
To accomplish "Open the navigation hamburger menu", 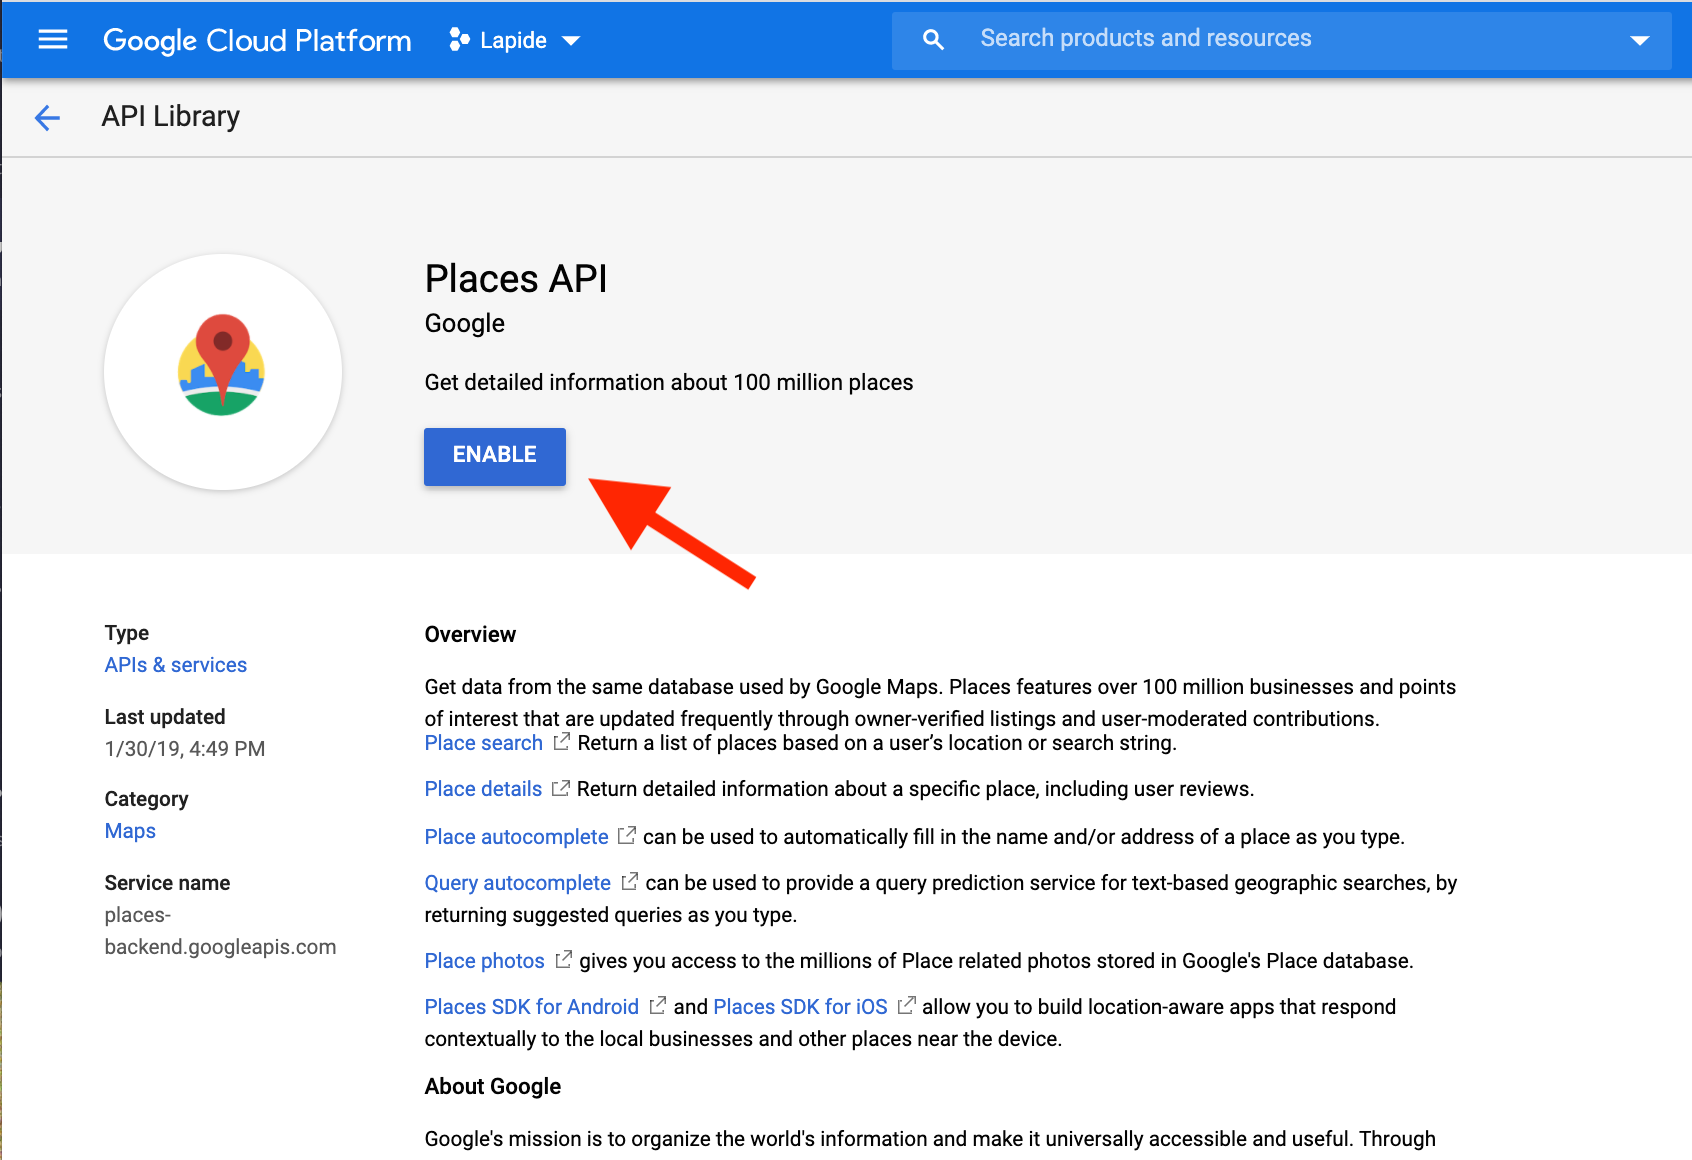I will coord(52,40).
